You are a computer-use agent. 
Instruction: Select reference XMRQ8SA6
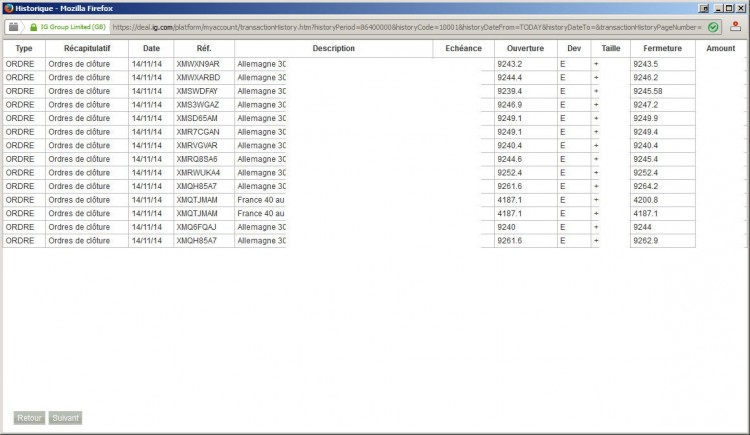tap(197, 159)
